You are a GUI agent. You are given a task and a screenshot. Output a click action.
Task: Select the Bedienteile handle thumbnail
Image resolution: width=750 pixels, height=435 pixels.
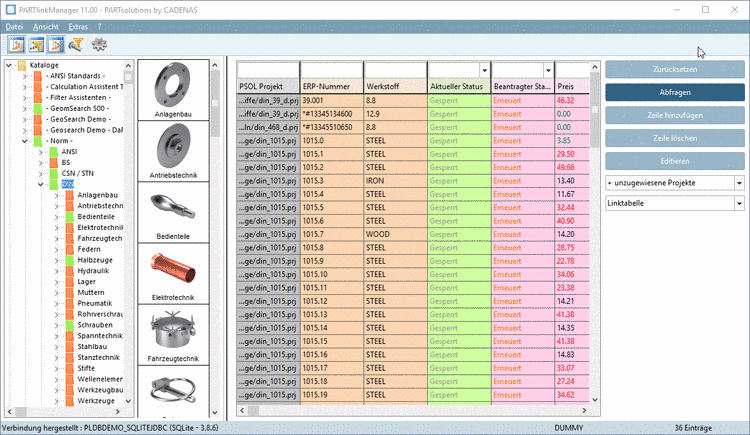point(173,212)
